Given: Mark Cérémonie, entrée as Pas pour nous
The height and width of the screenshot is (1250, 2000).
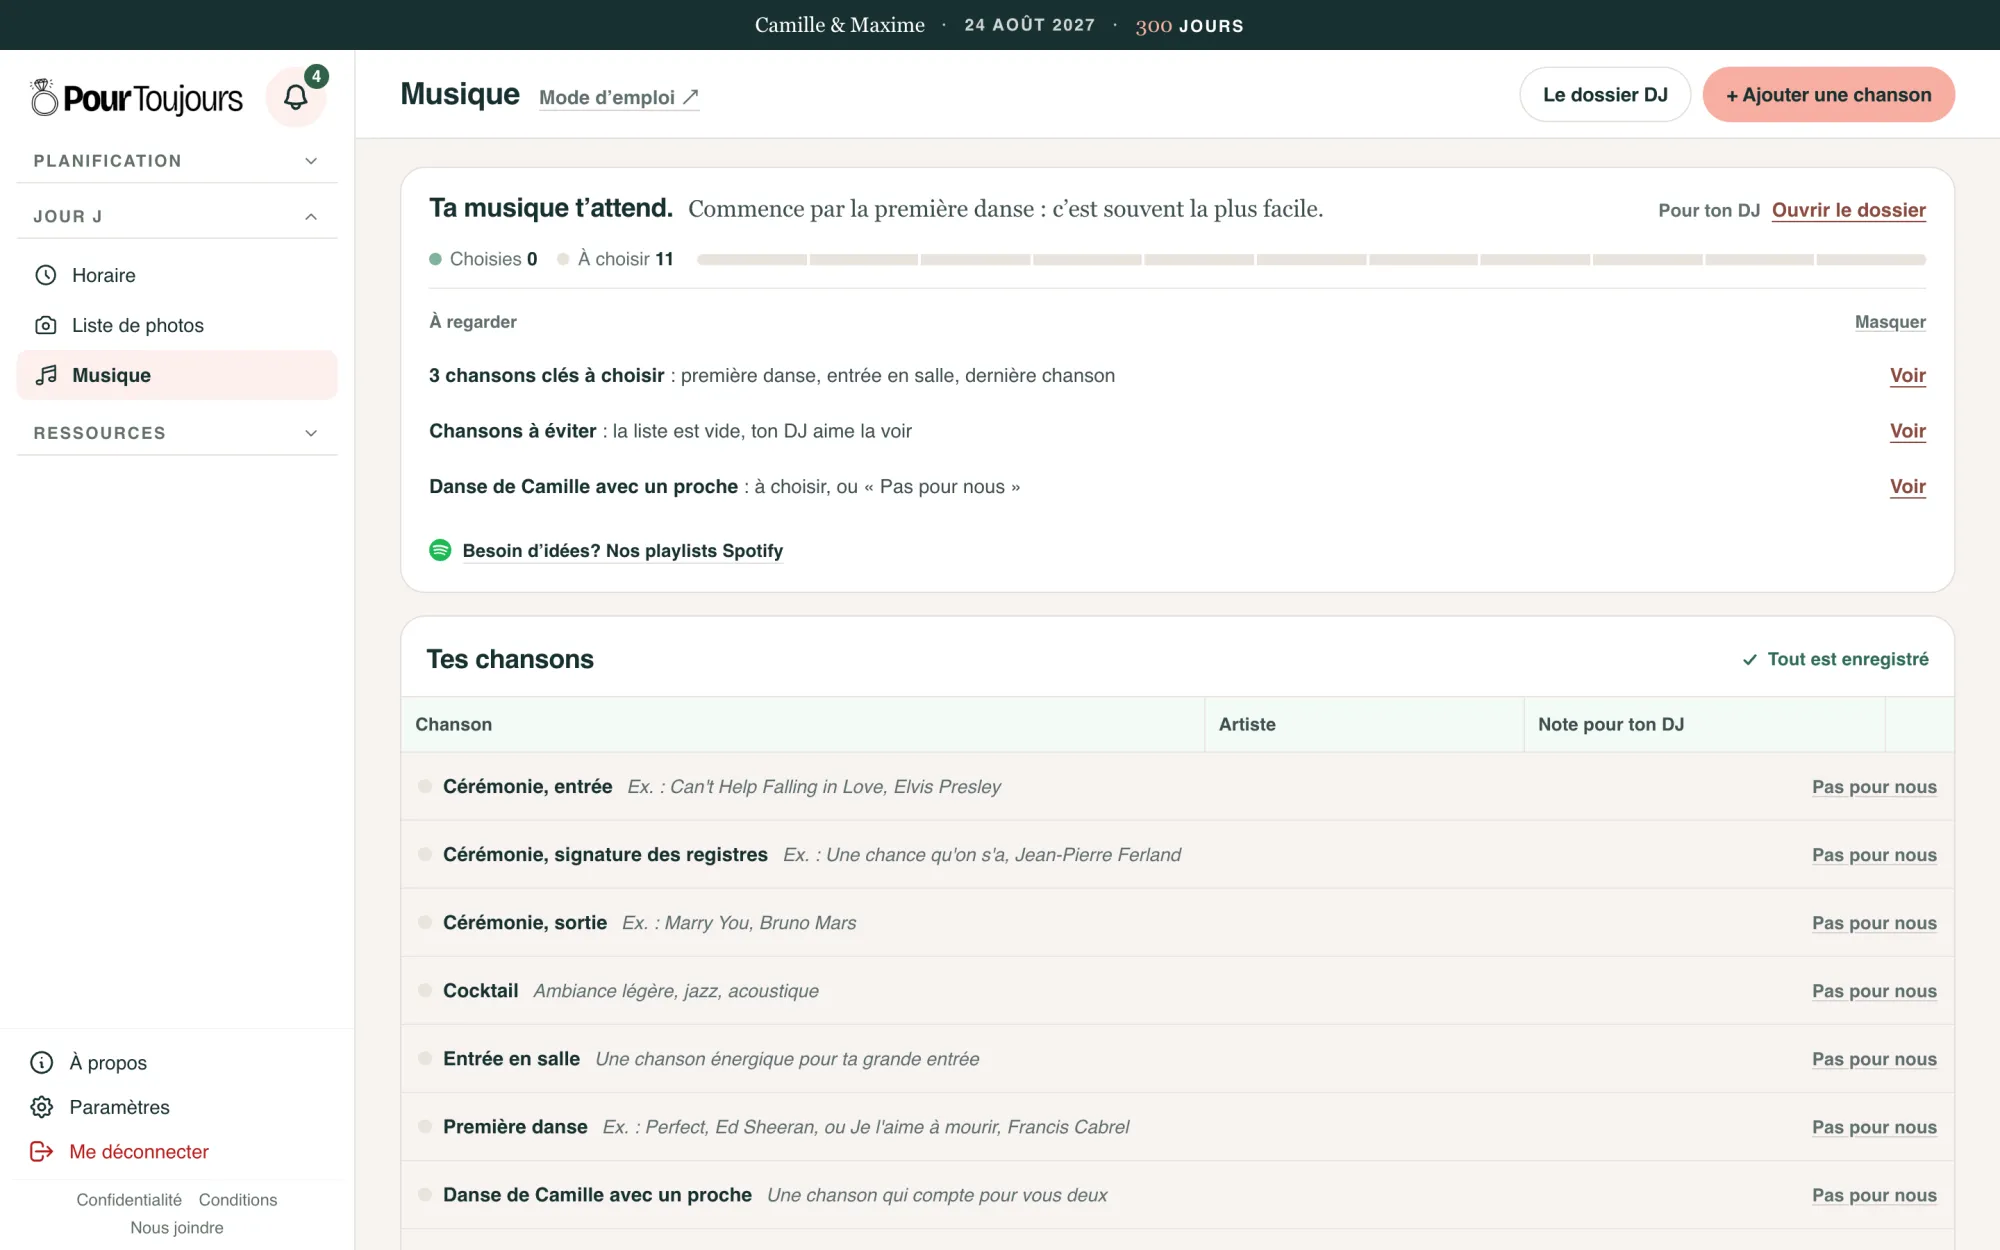Looking at the screenshot, I should 1874,787.
